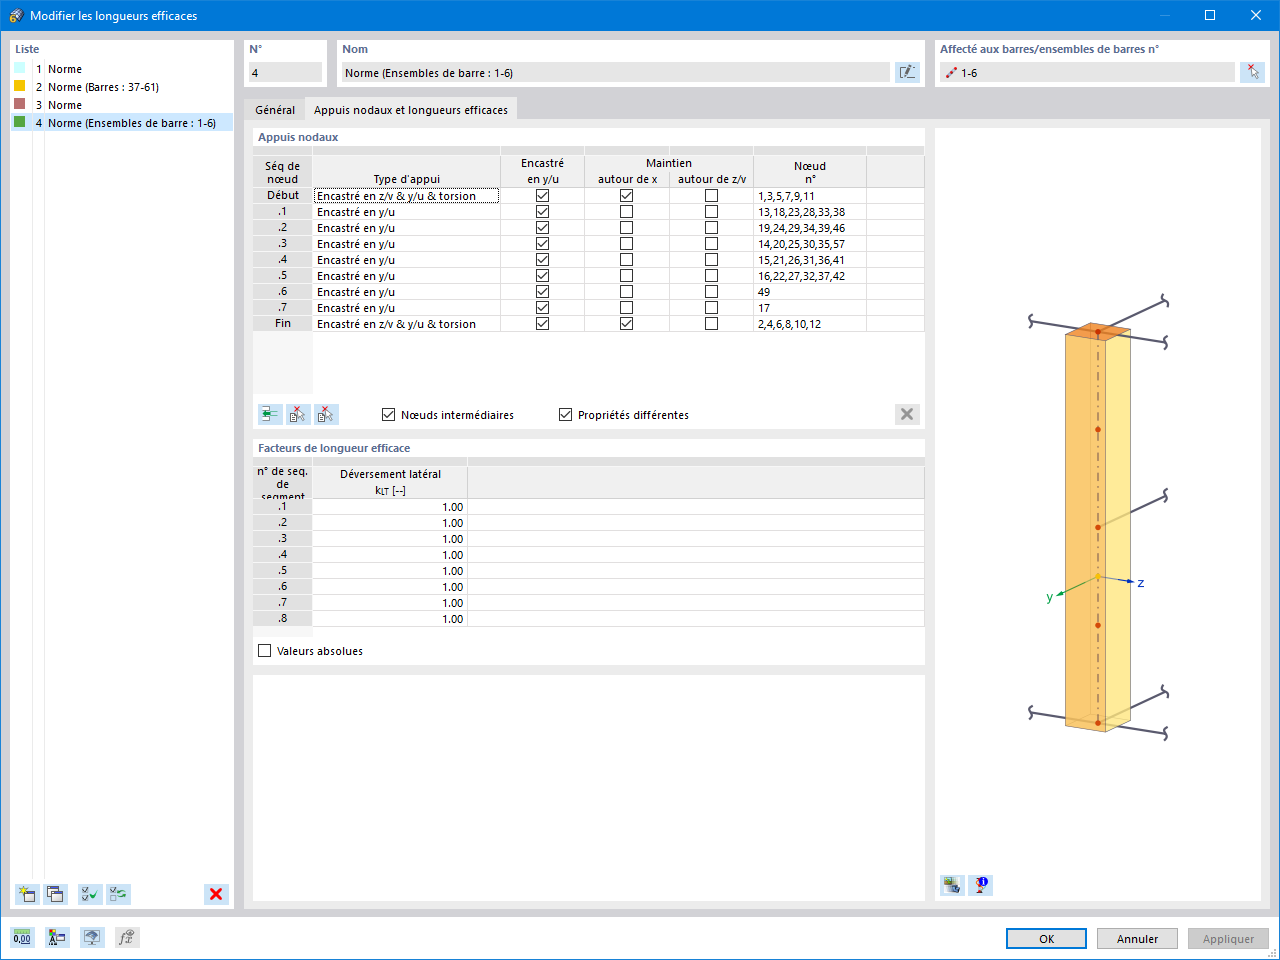The image size is (1280, 960).
Task: Click the yellow swatch of Norme (Barres : 37-61)
Action: click(20, 86)
